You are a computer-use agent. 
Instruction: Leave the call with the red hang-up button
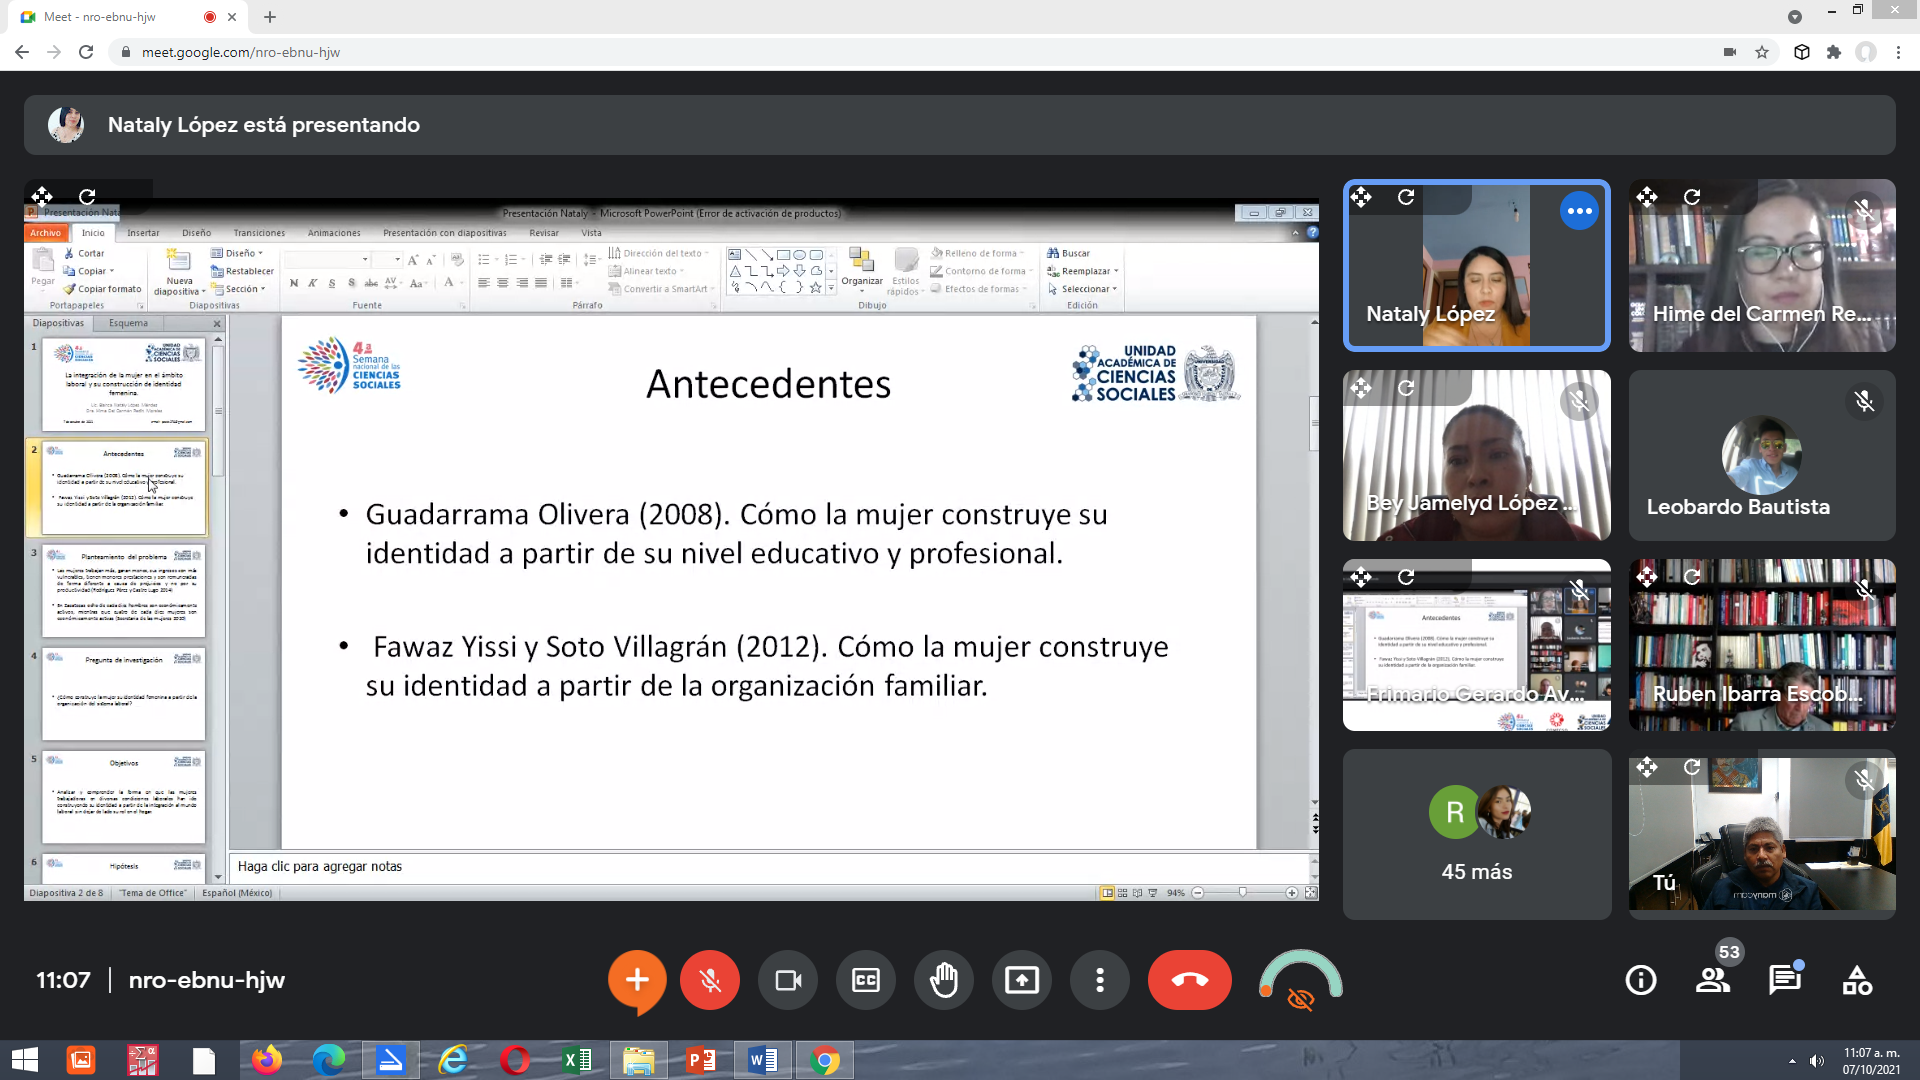pyautogui.click(x=1190, y=980)
